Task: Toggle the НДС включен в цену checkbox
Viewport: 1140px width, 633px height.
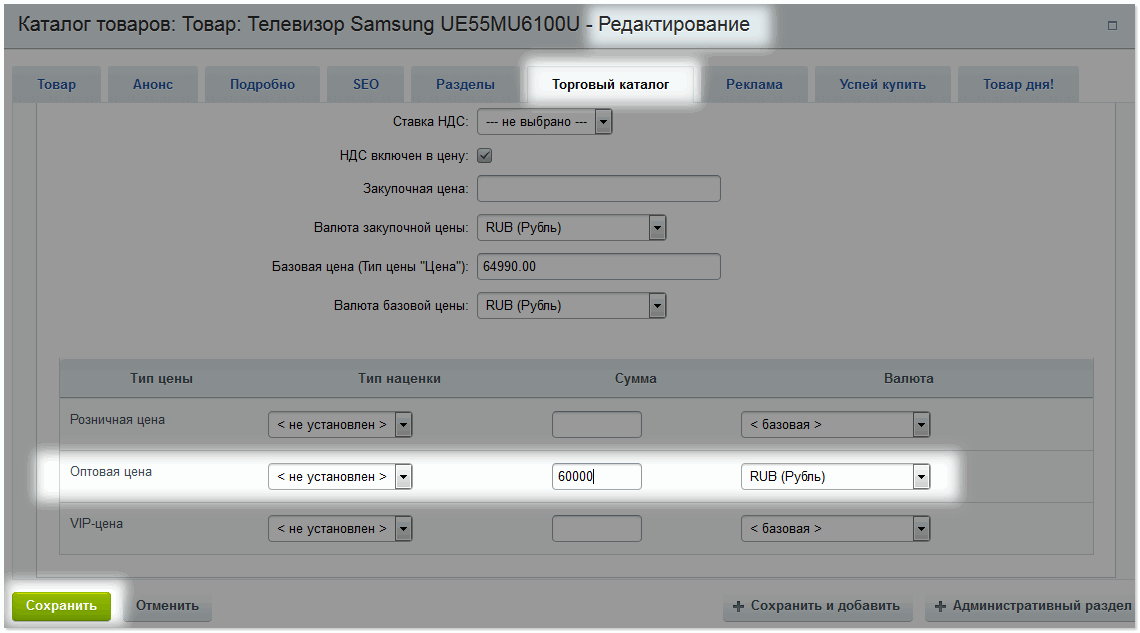Action: click(485, 156)
